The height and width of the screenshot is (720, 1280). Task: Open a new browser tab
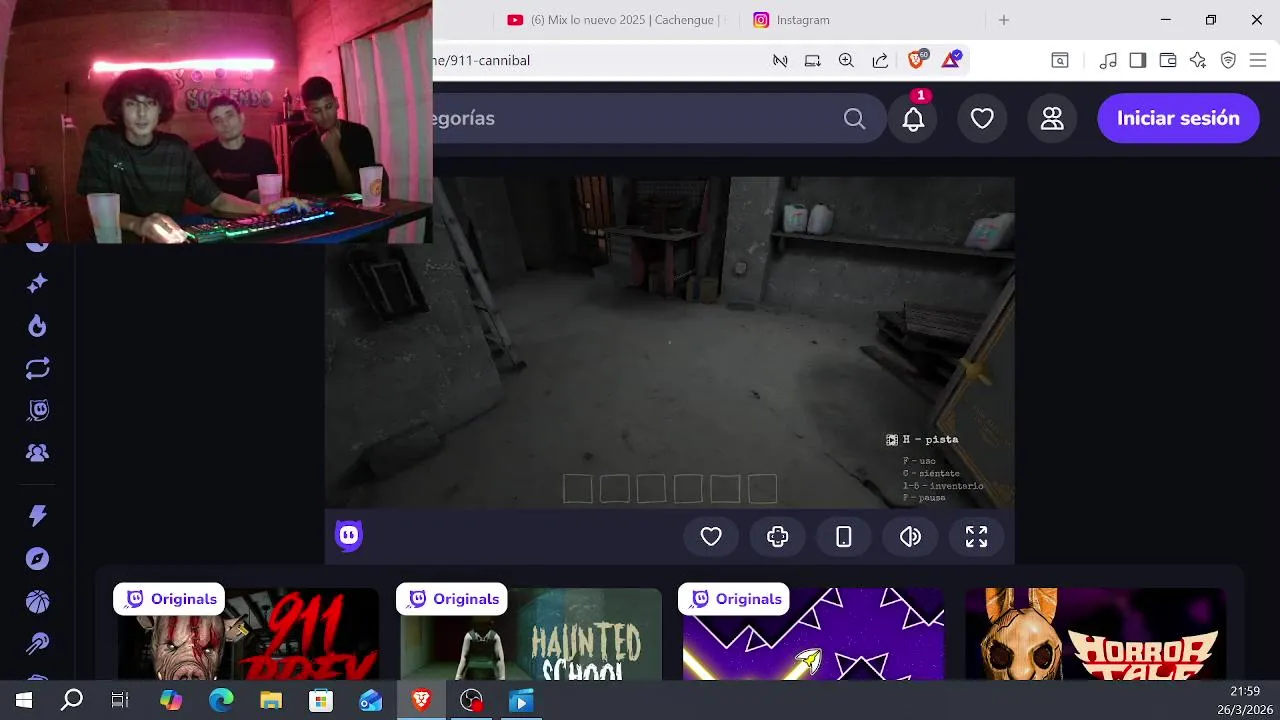[1004, 20]
